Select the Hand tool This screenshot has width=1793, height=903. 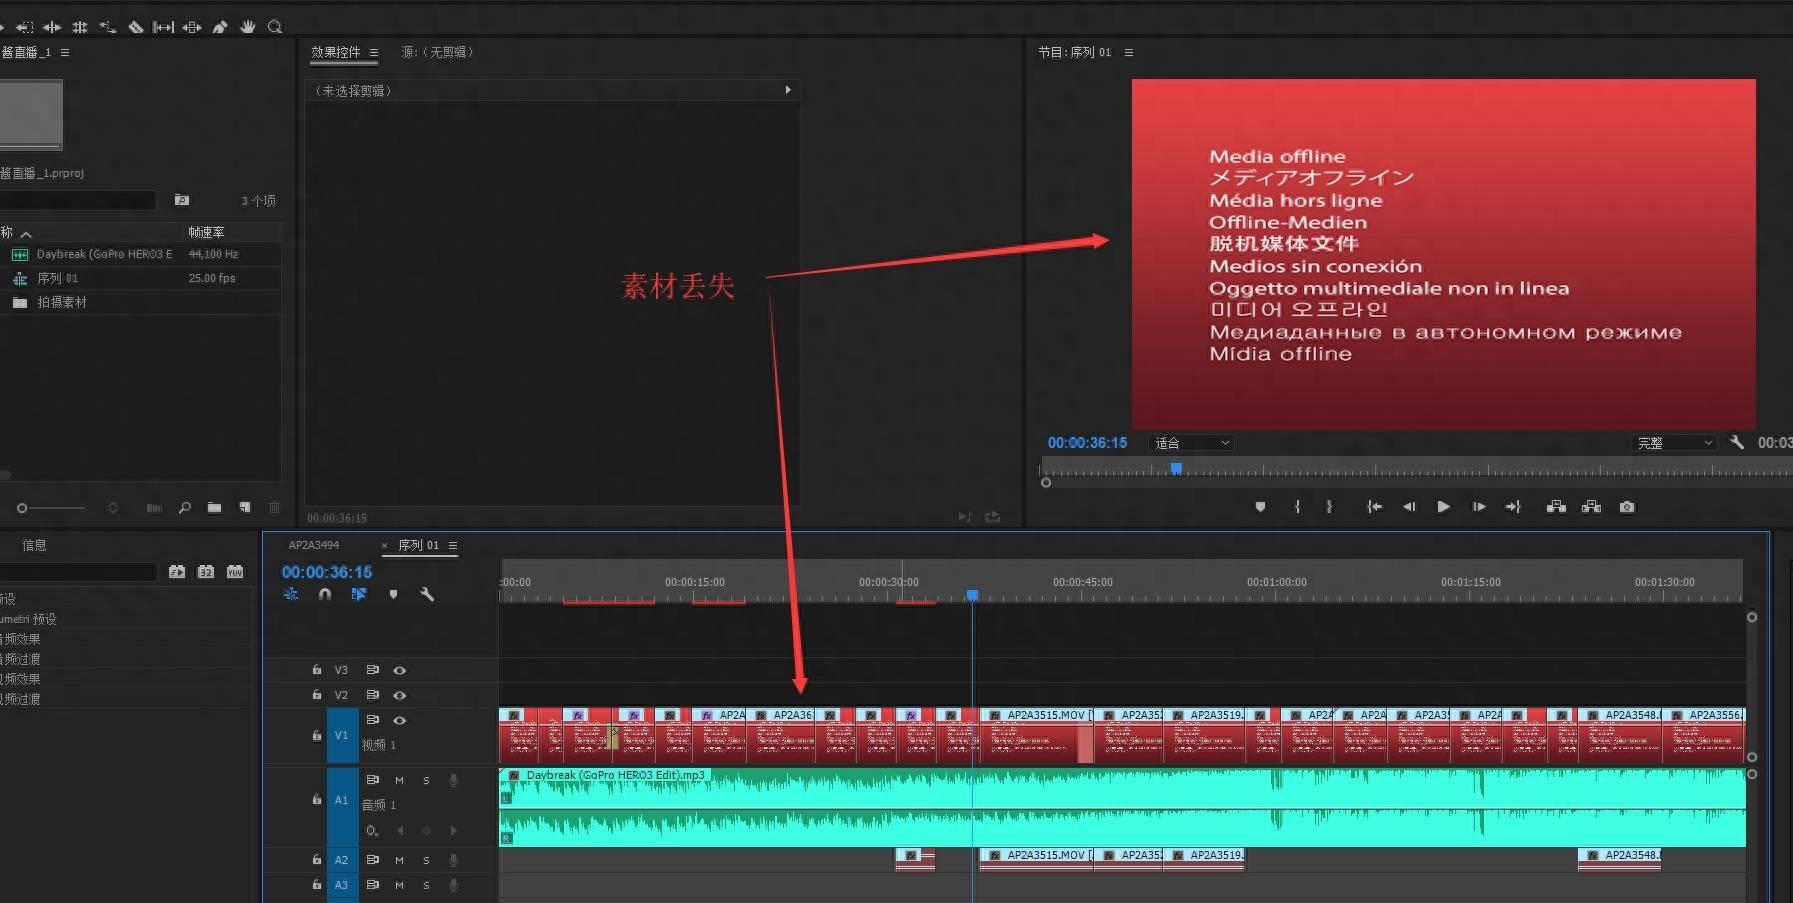click(248, 27)
